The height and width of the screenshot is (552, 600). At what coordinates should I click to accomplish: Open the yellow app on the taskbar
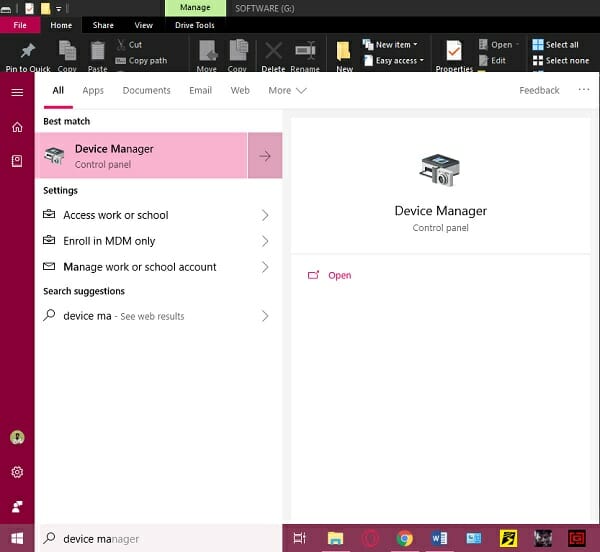[509, 538]
